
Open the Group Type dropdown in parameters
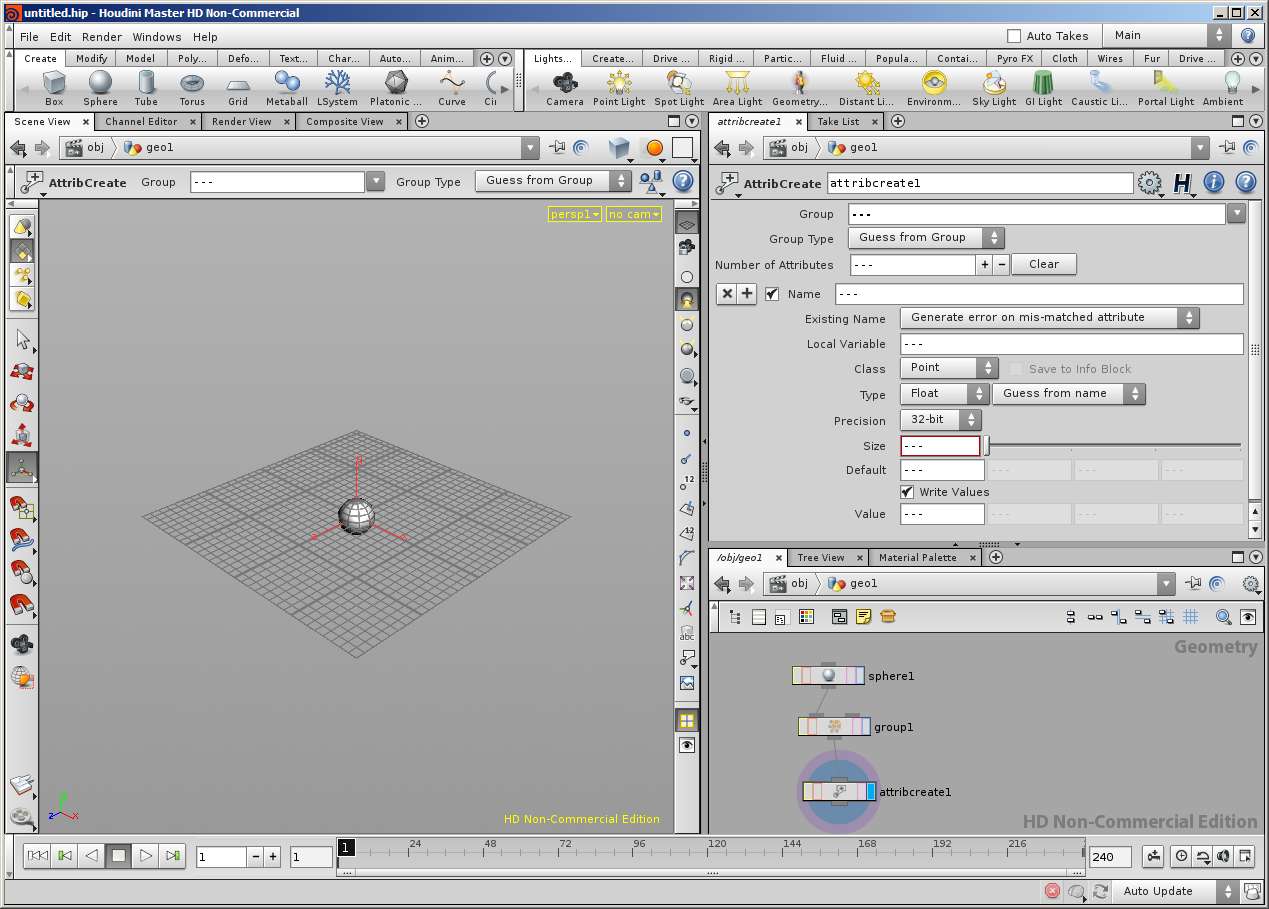click(x=926, y=238)
